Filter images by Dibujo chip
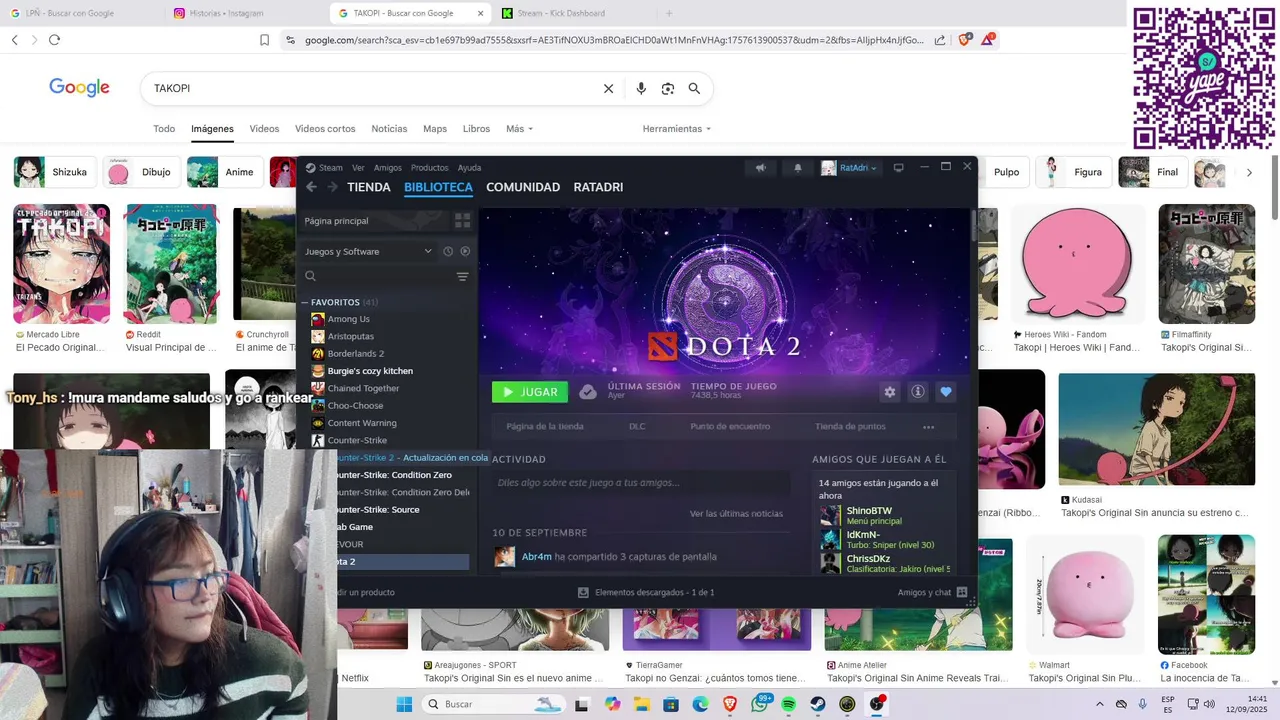The image size is (1280, 720). 143,172
